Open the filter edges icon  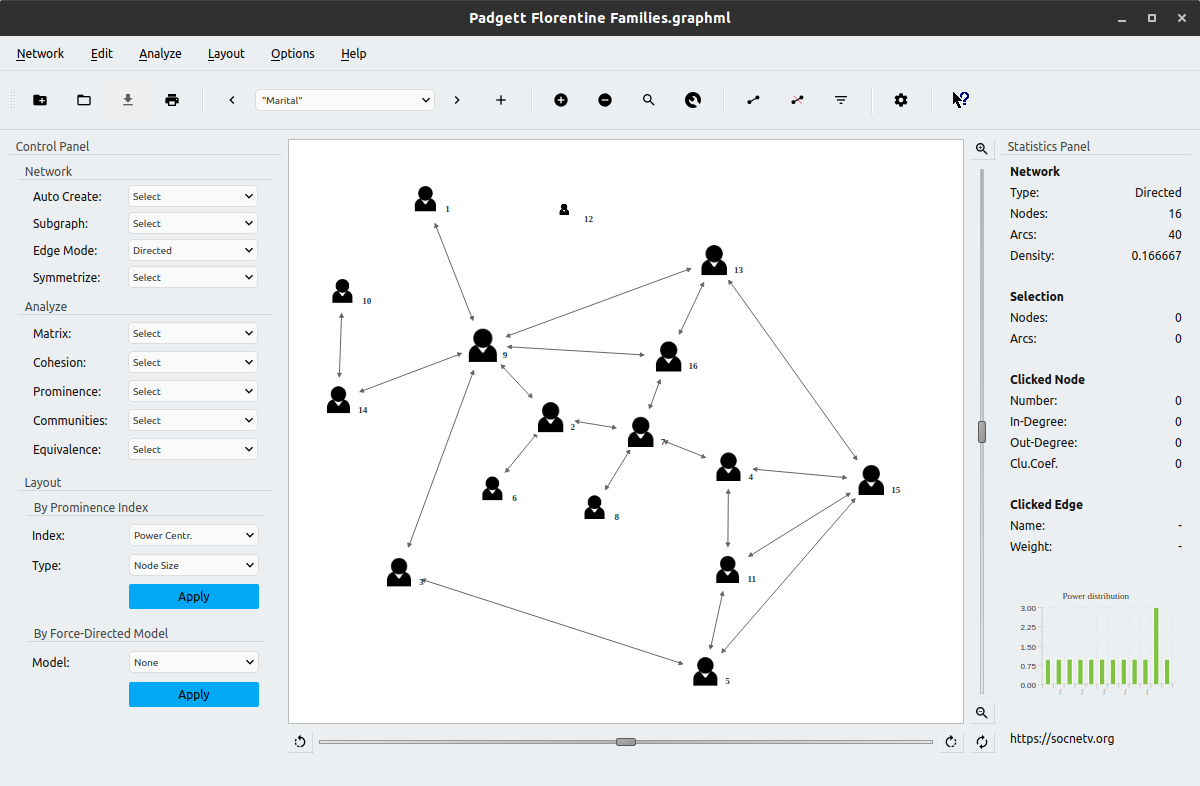coord(841,100)
